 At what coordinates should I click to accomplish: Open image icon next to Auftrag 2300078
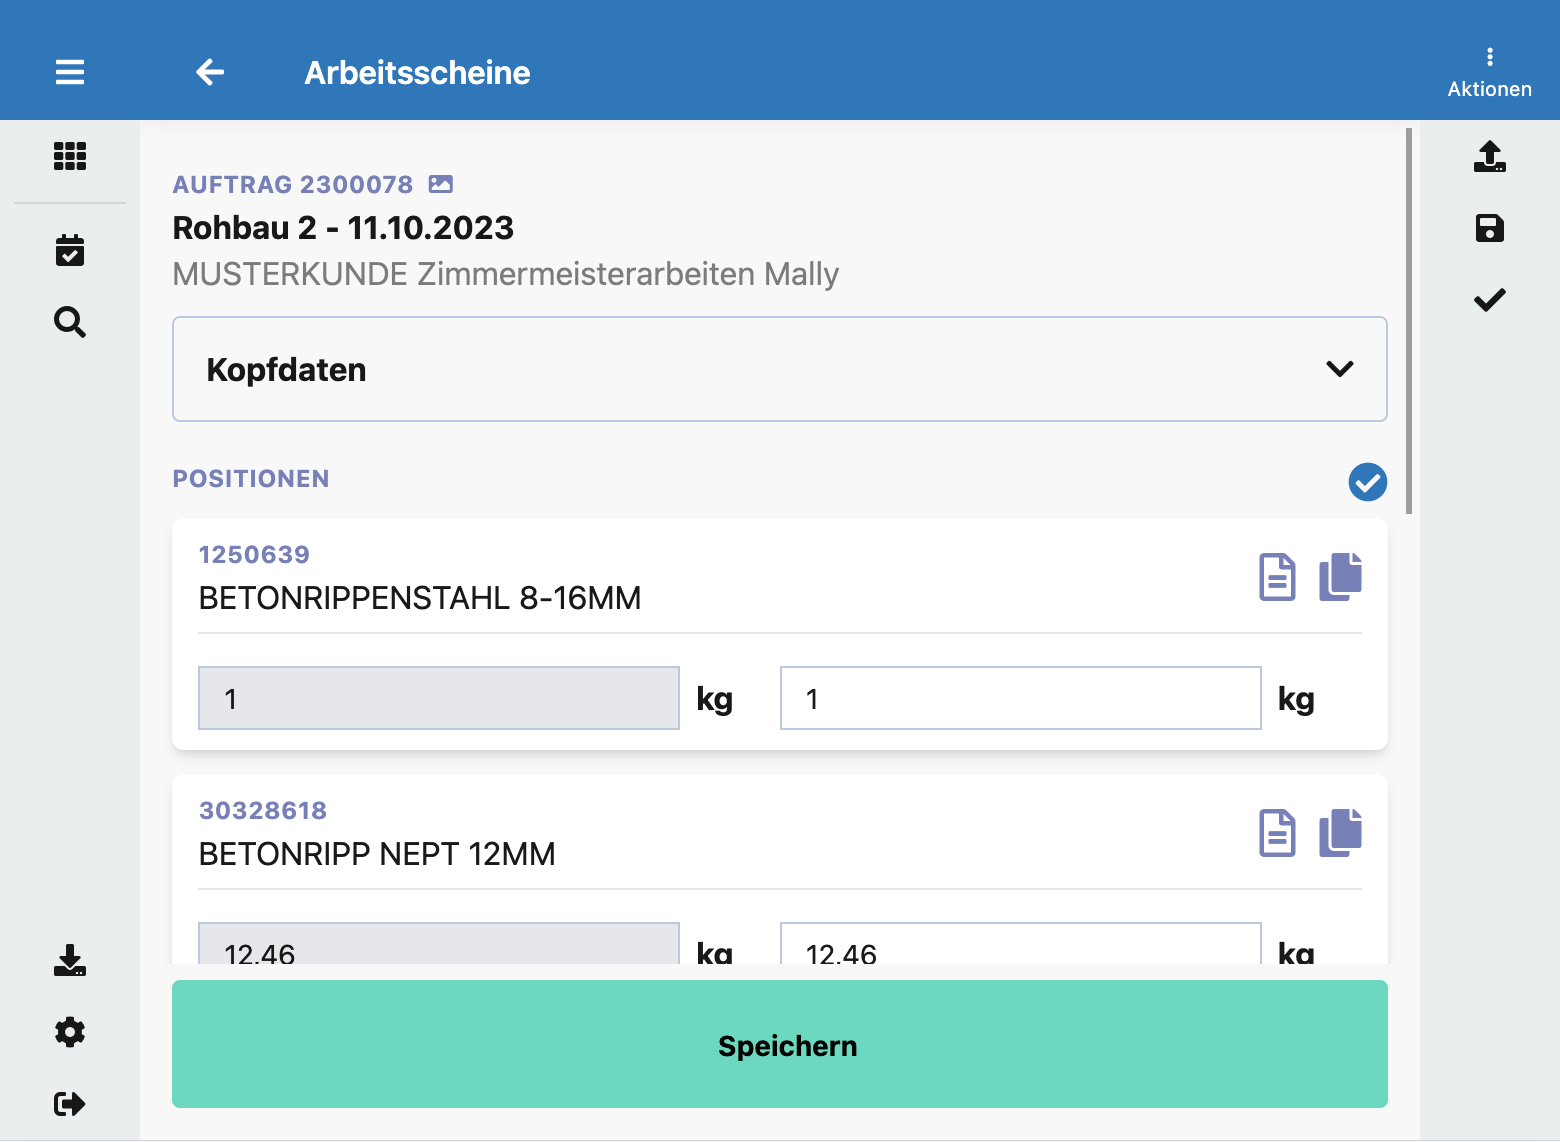point(441,184)
